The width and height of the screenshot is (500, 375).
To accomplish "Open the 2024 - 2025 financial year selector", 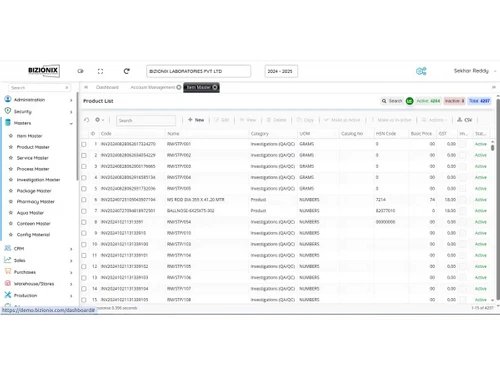I will pos(281,71).
